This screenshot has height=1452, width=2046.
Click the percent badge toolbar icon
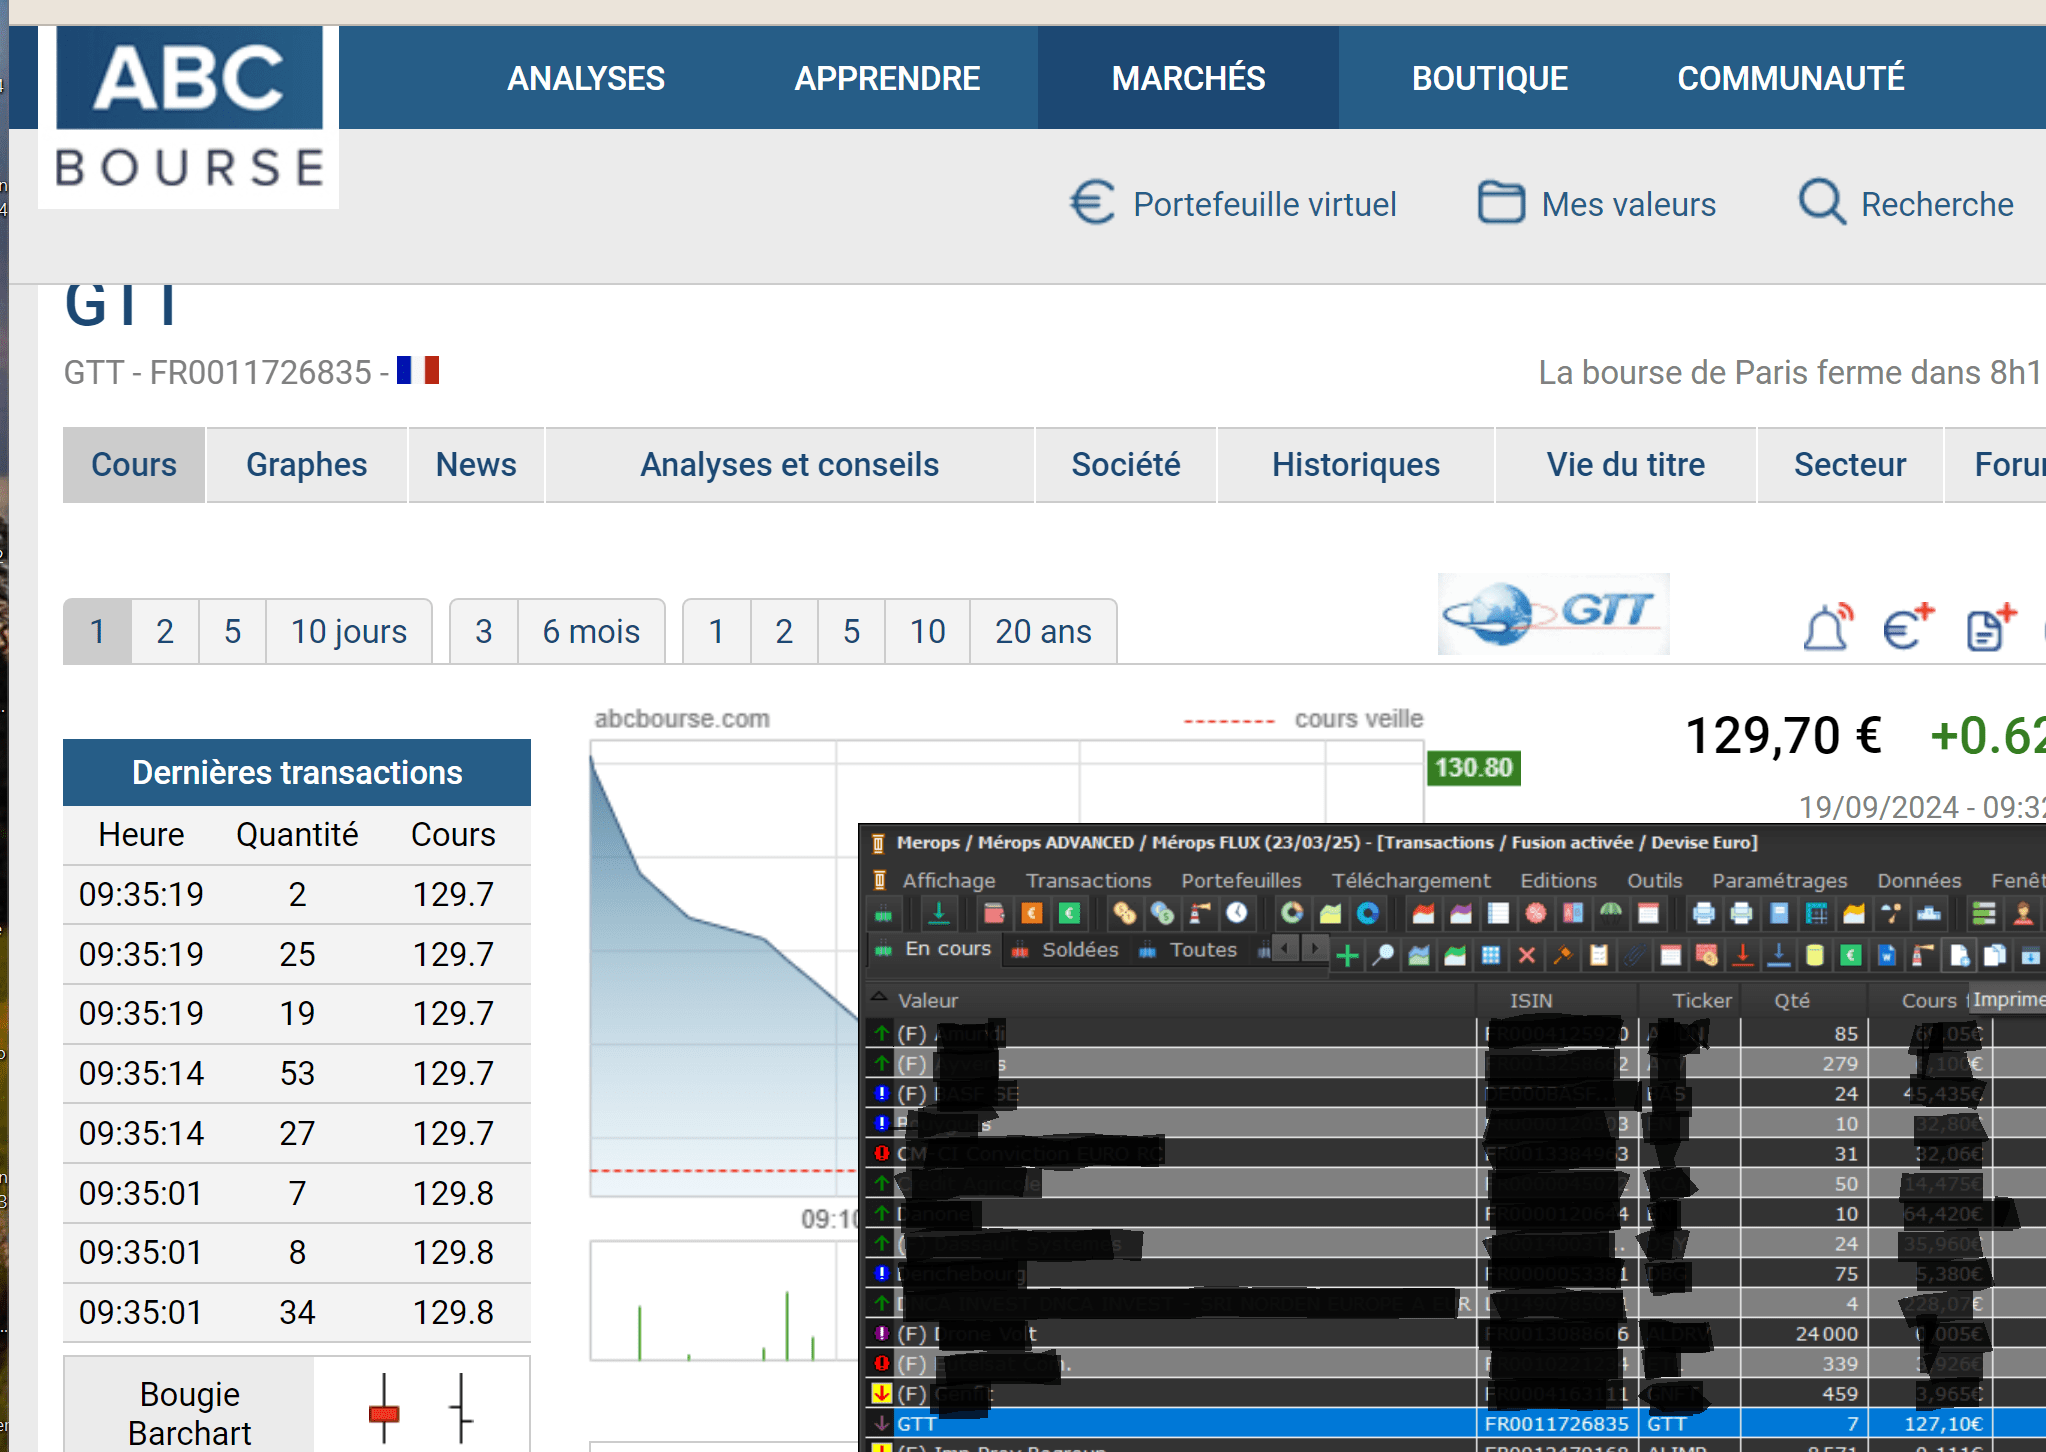(x=1536, y=913)
